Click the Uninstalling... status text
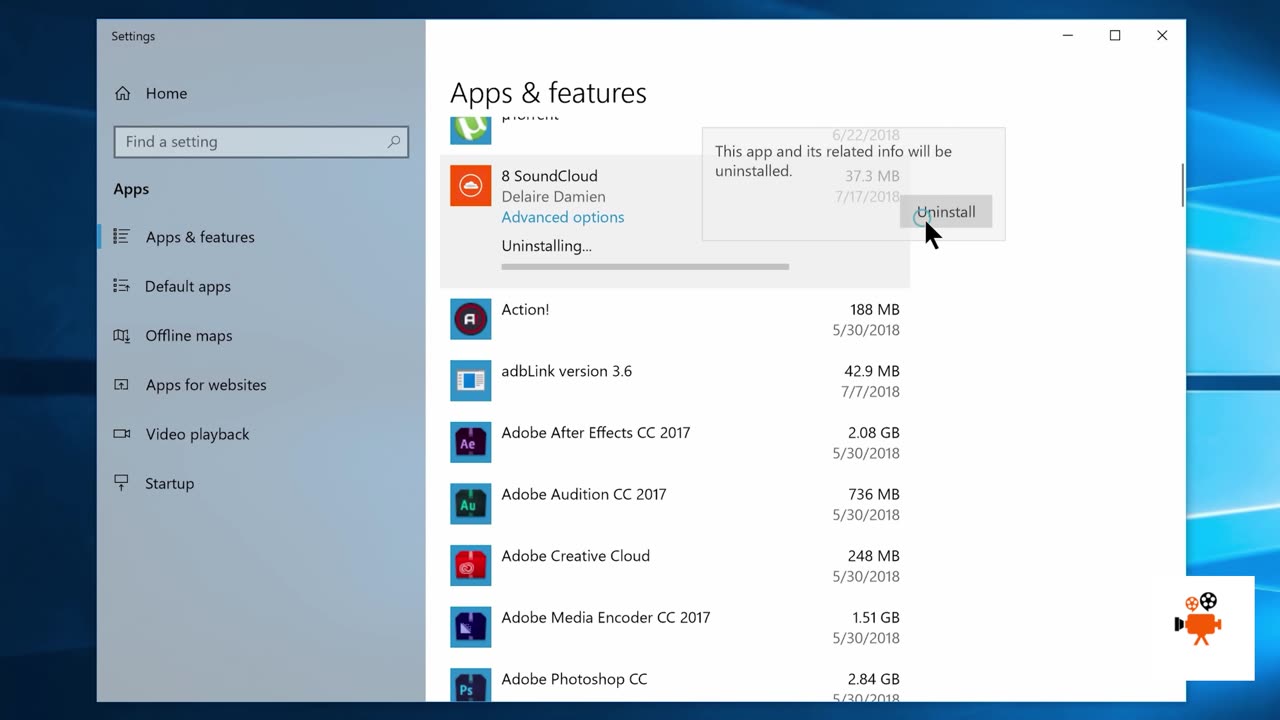The image size is (1280, 720). pos(546,246)
